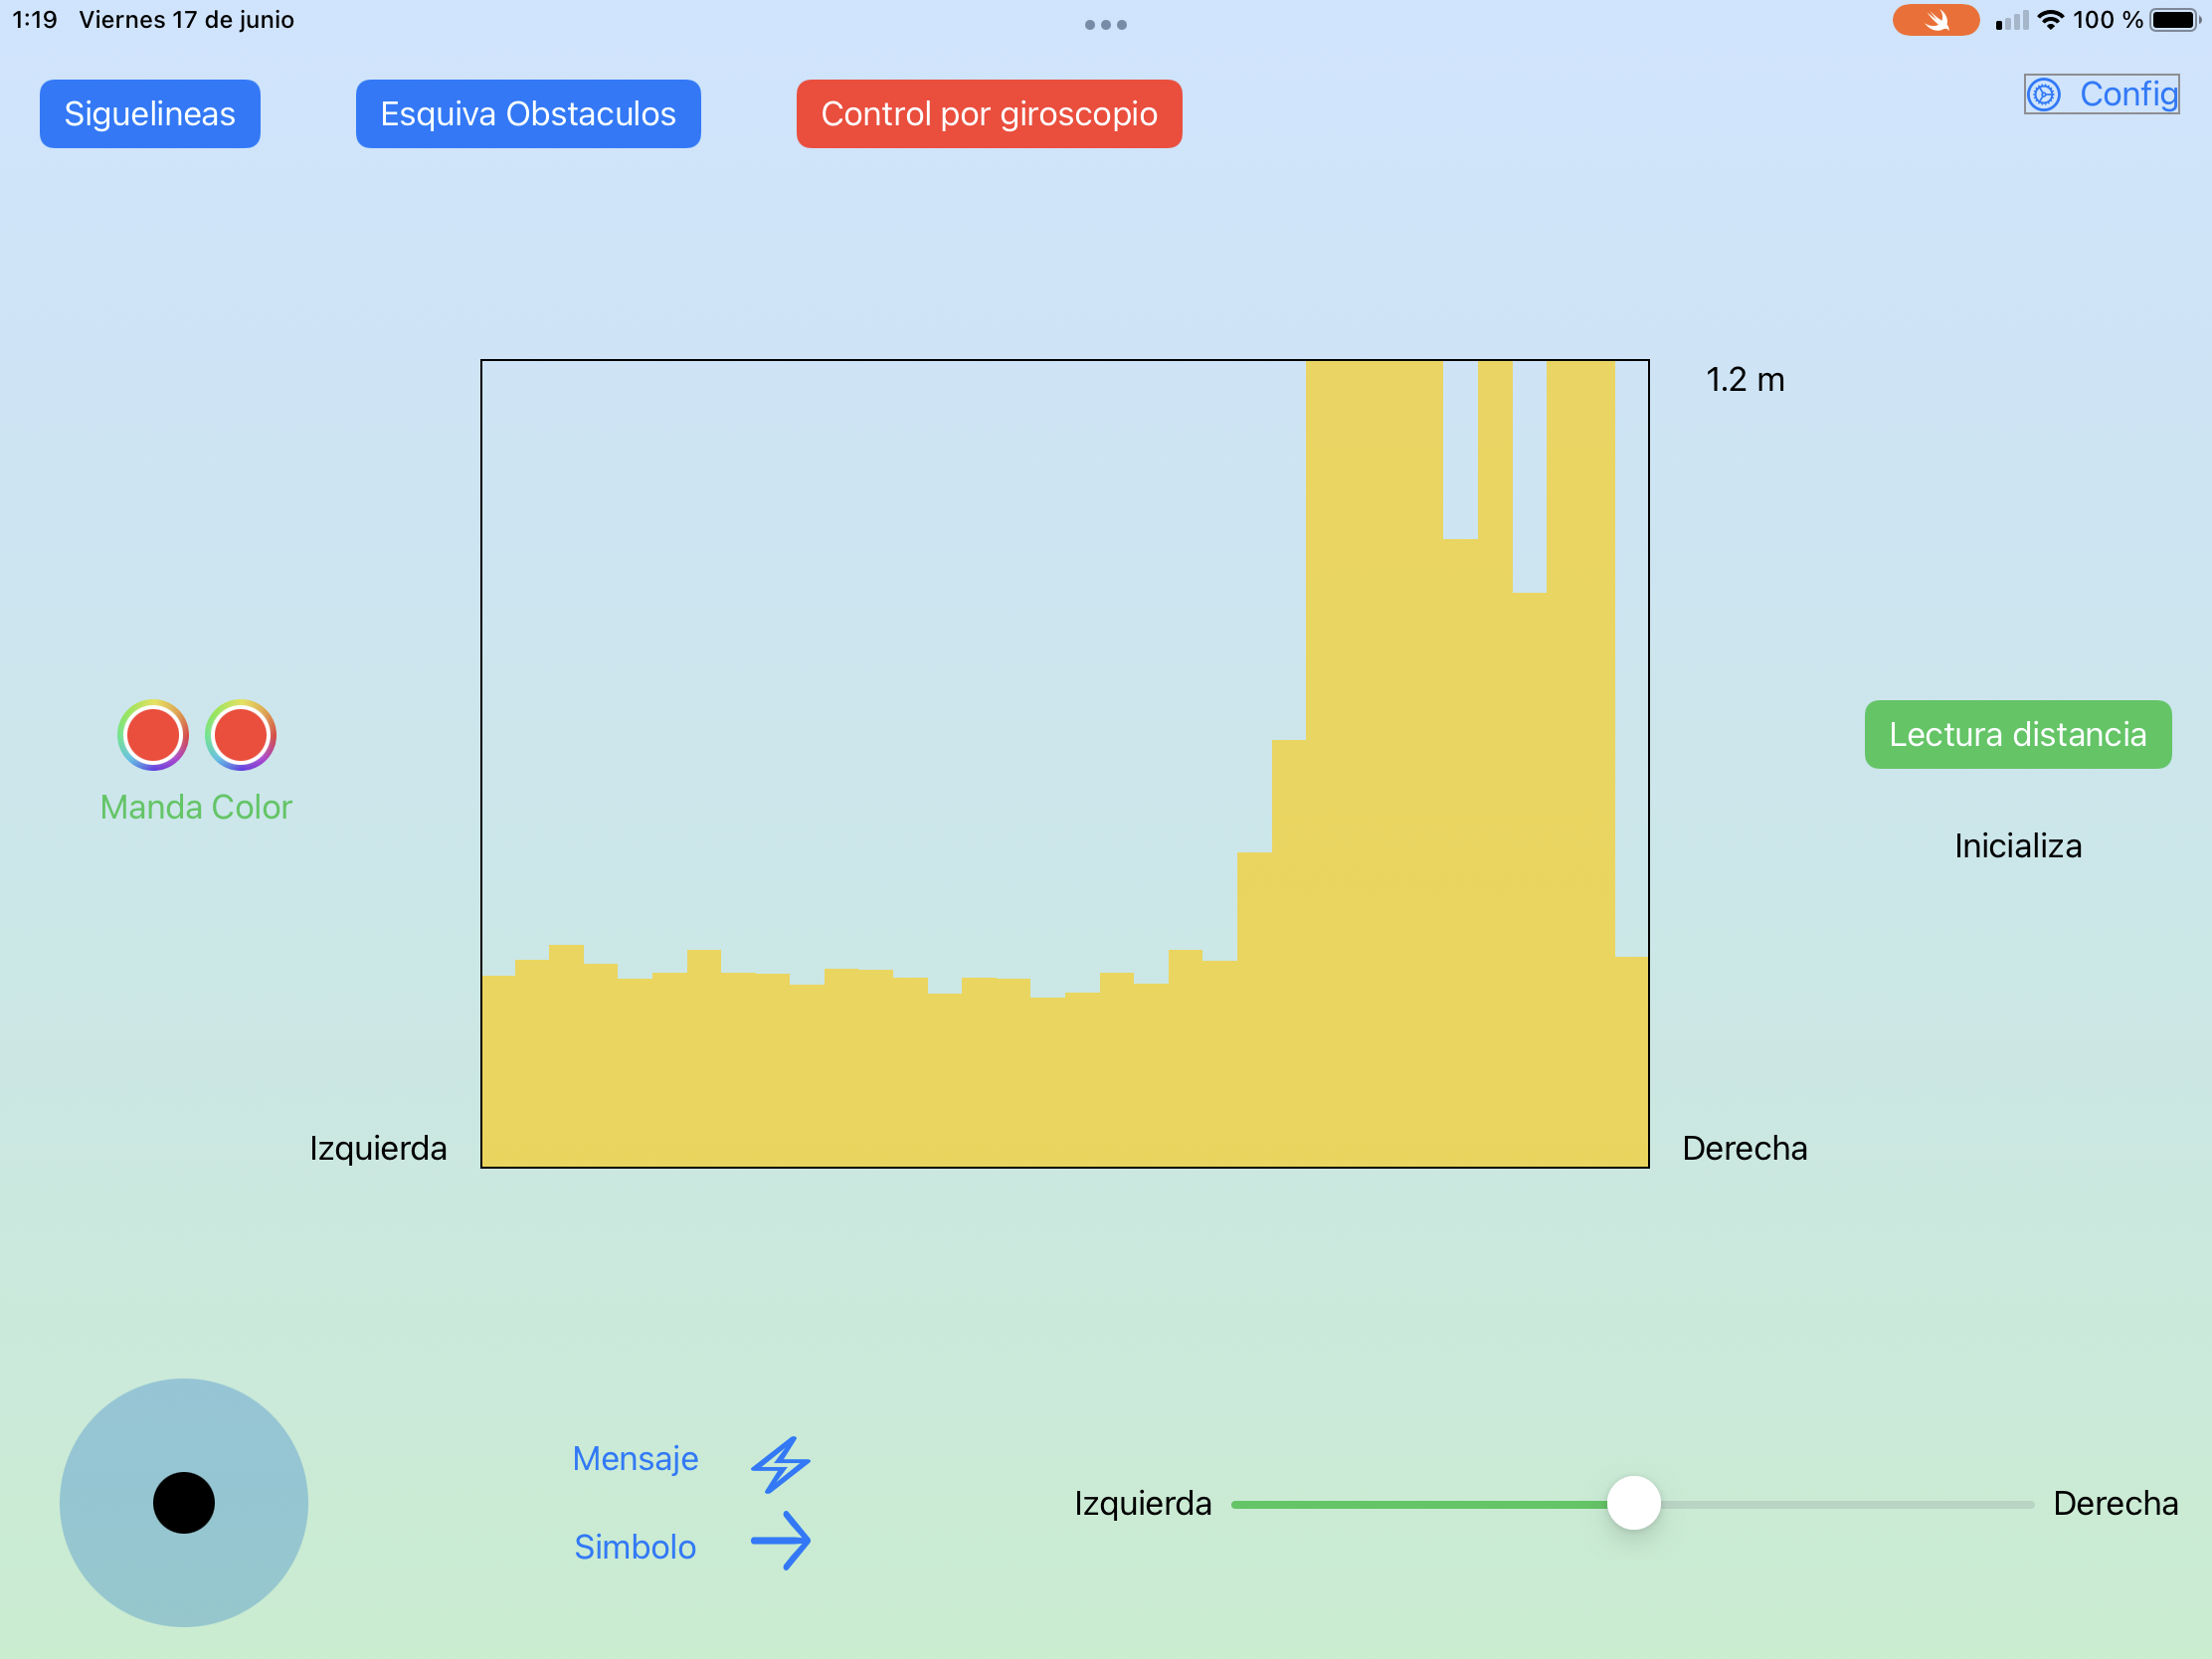Viewport: 2212px width, 1659px height.
Task: Click the Izquierda-Derecha slider thumb
Action: click(x=1633, y=1503)
